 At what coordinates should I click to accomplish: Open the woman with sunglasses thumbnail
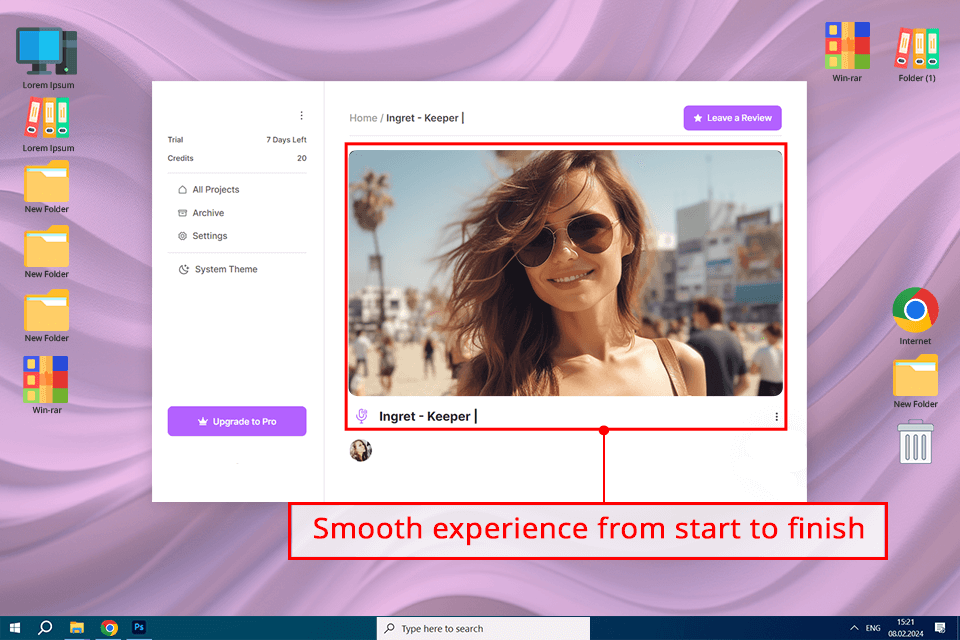[x=566, y=273]
